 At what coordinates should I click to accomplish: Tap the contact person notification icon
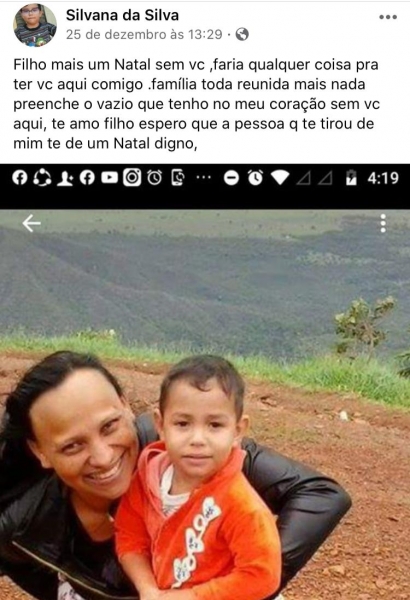(x=65, y=178)
